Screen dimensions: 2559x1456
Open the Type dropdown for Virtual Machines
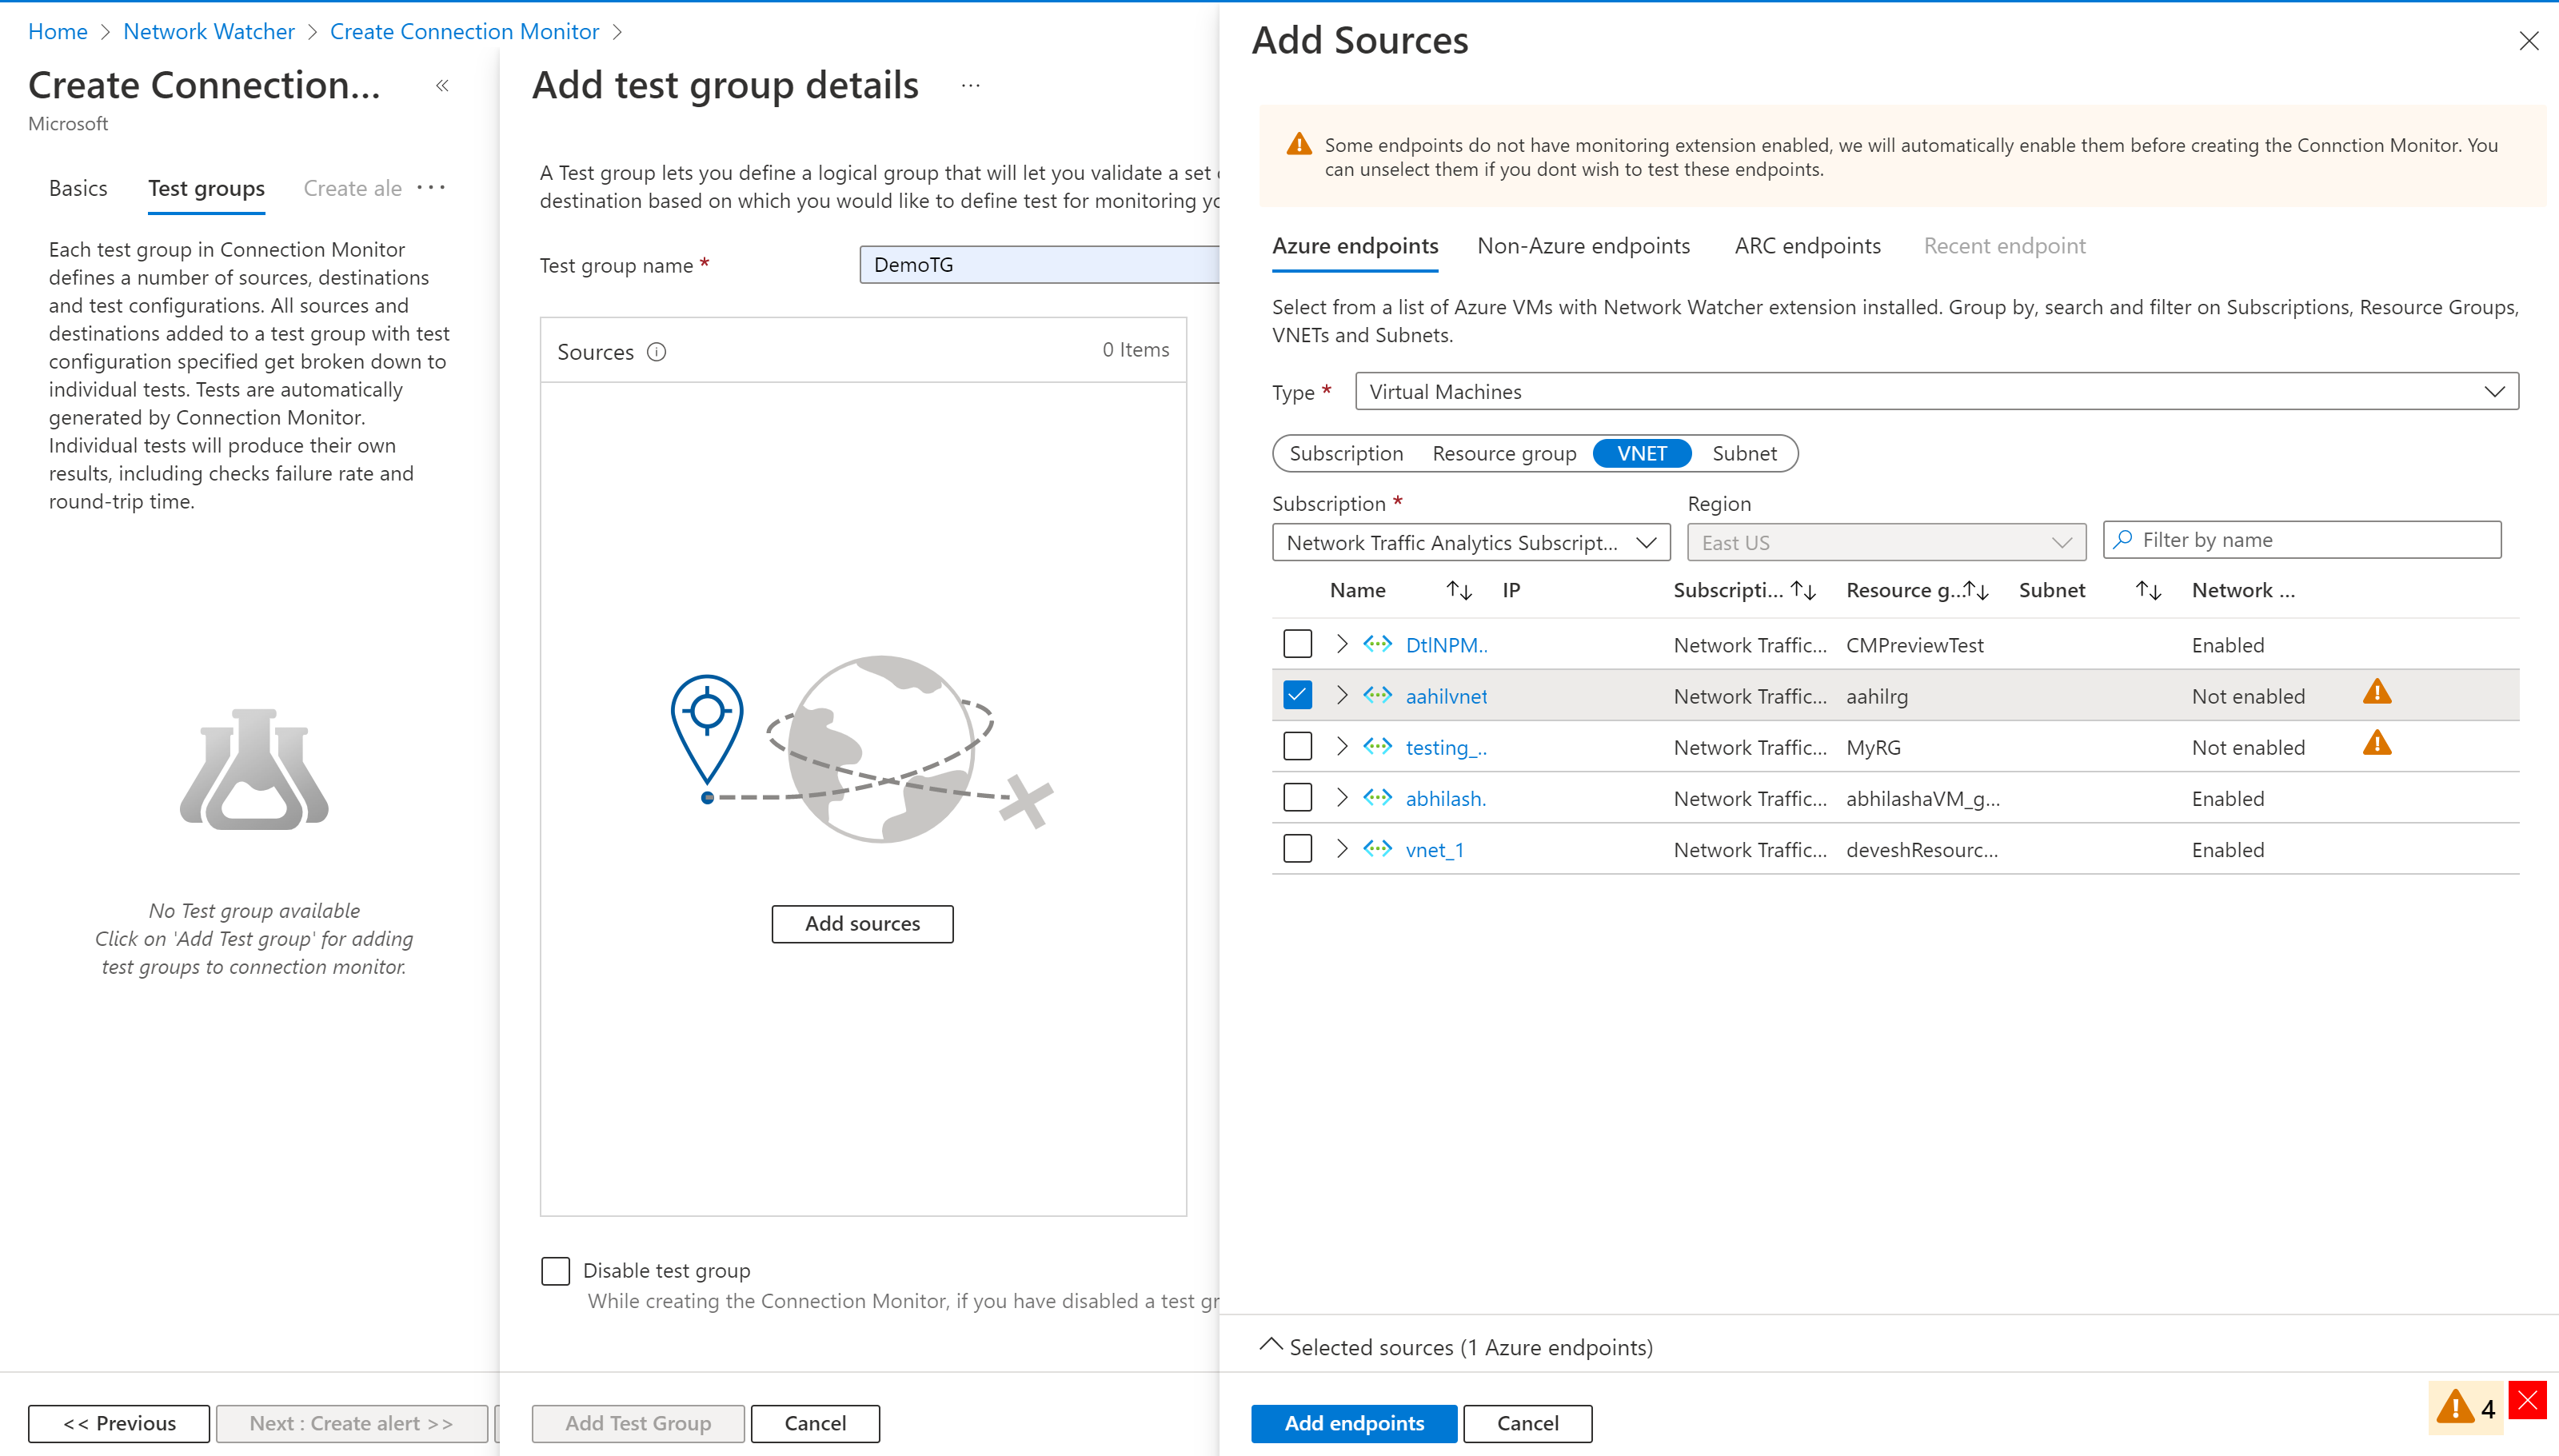point(1934,390)
